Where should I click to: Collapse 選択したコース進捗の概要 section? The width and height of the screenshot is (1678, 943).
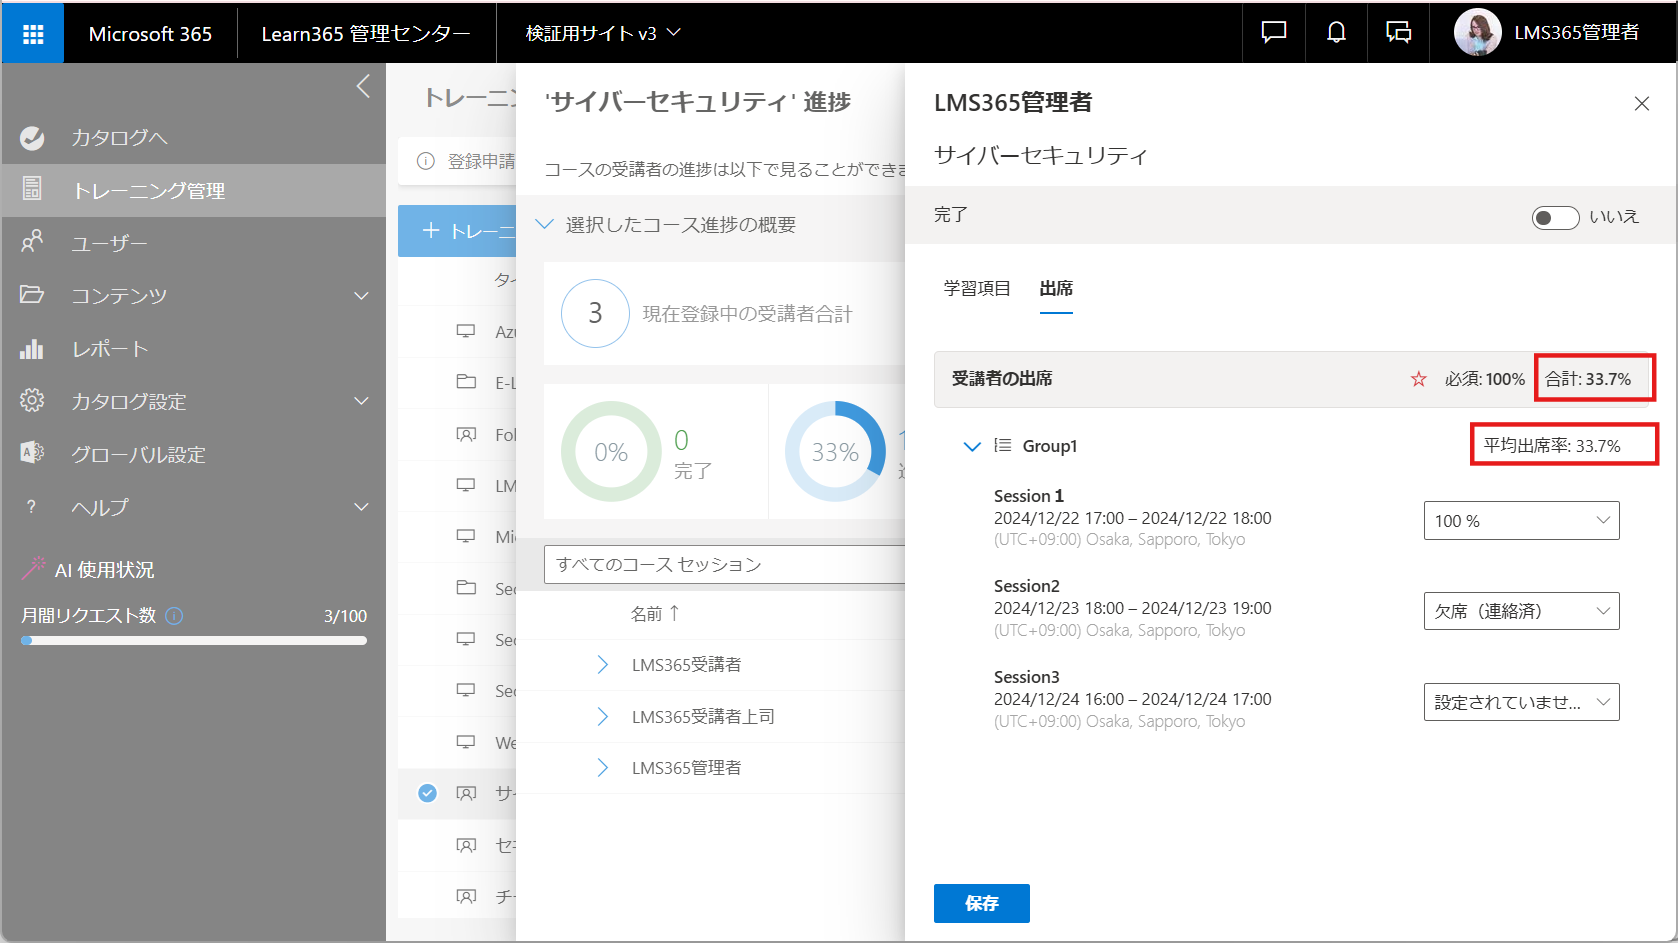tap(544, 224)
